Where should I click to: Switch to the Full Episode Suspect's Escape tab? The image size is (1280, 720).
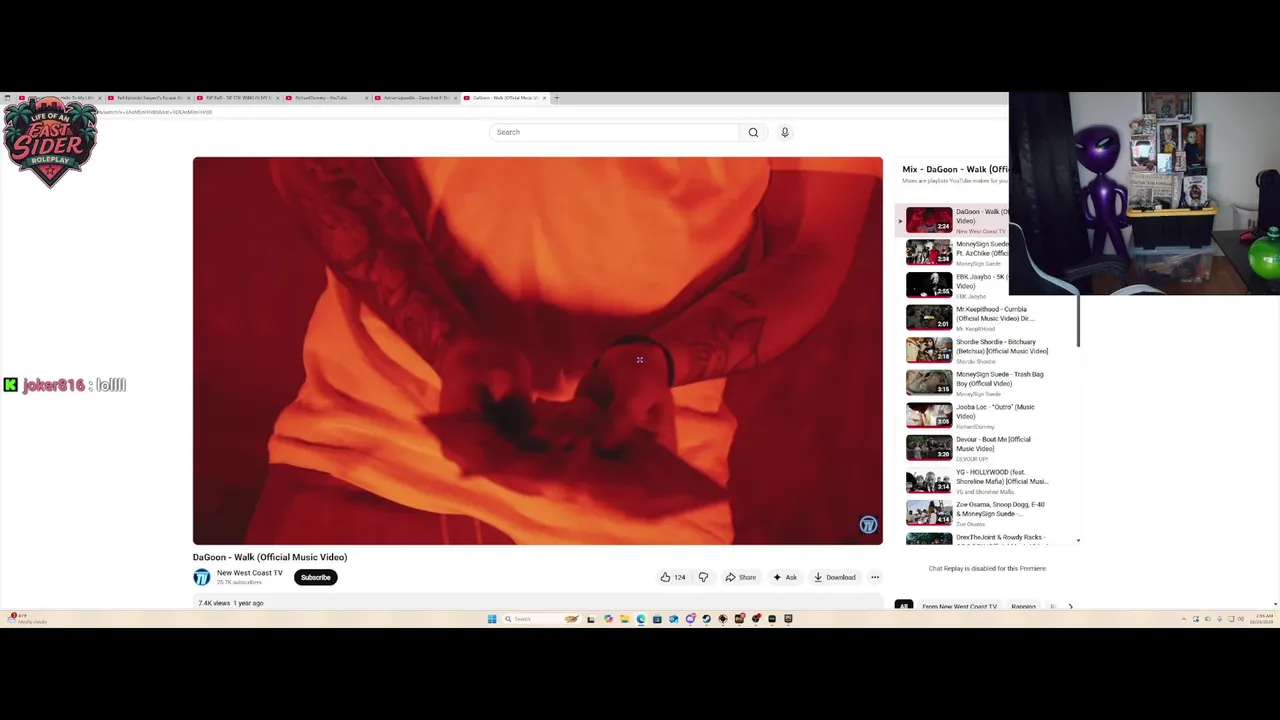[147, 98]
